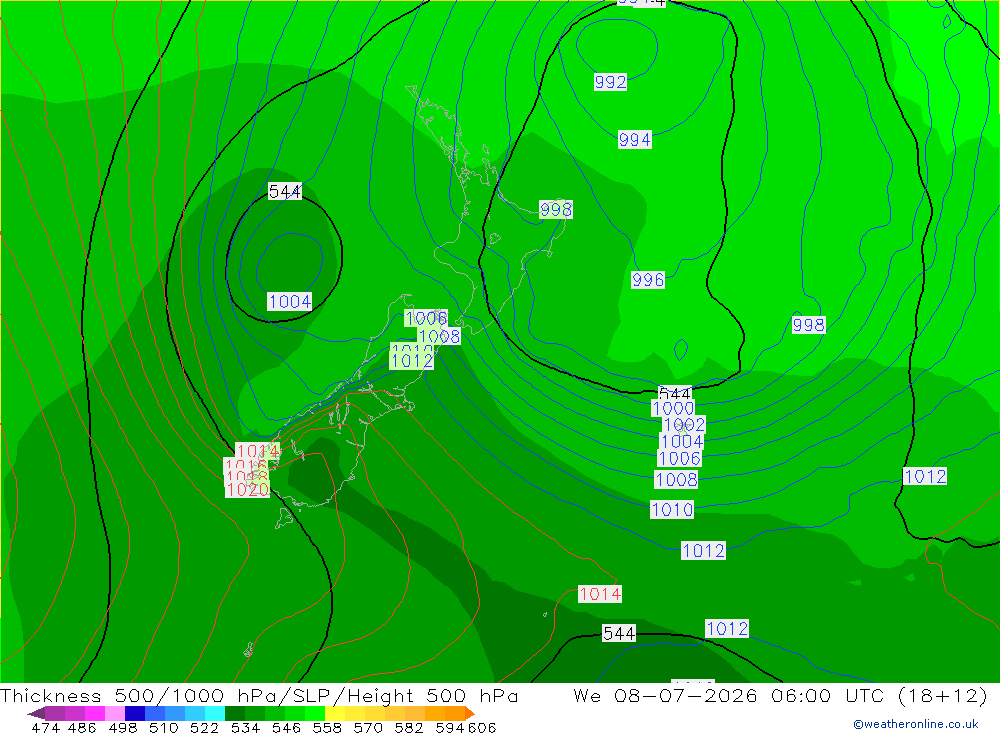
Task: Select the 998 label touching the North Island coast
Action: click(x=555, y=209)
